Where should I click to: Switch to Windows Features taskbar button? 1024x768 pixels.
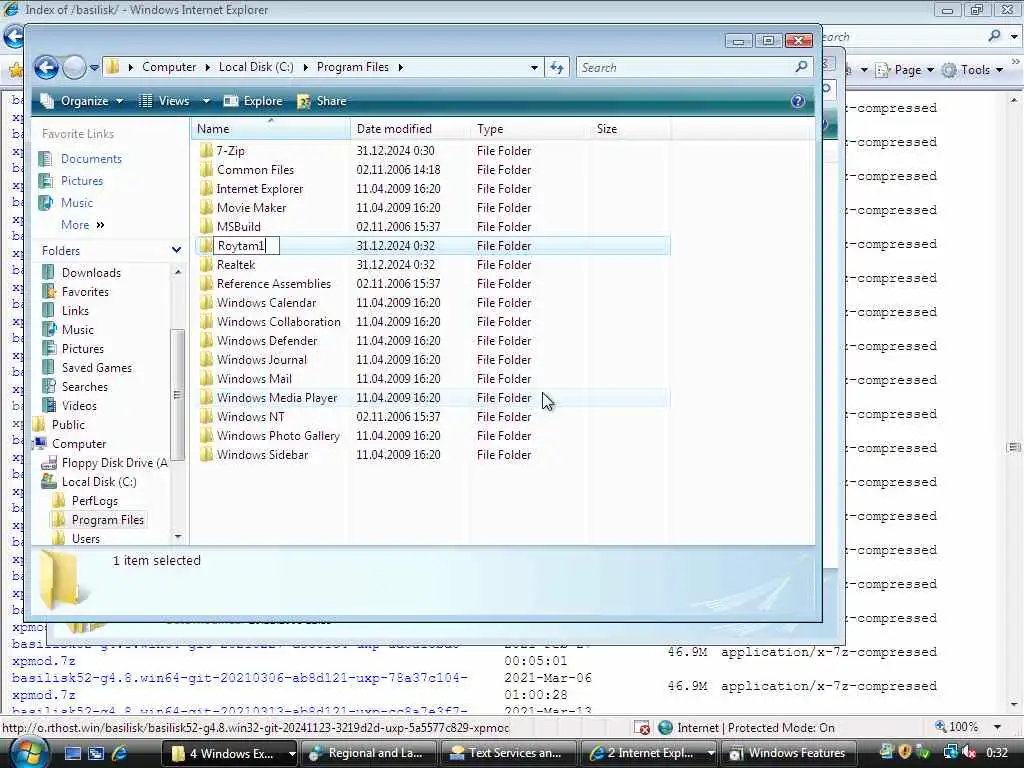point(788,753)
